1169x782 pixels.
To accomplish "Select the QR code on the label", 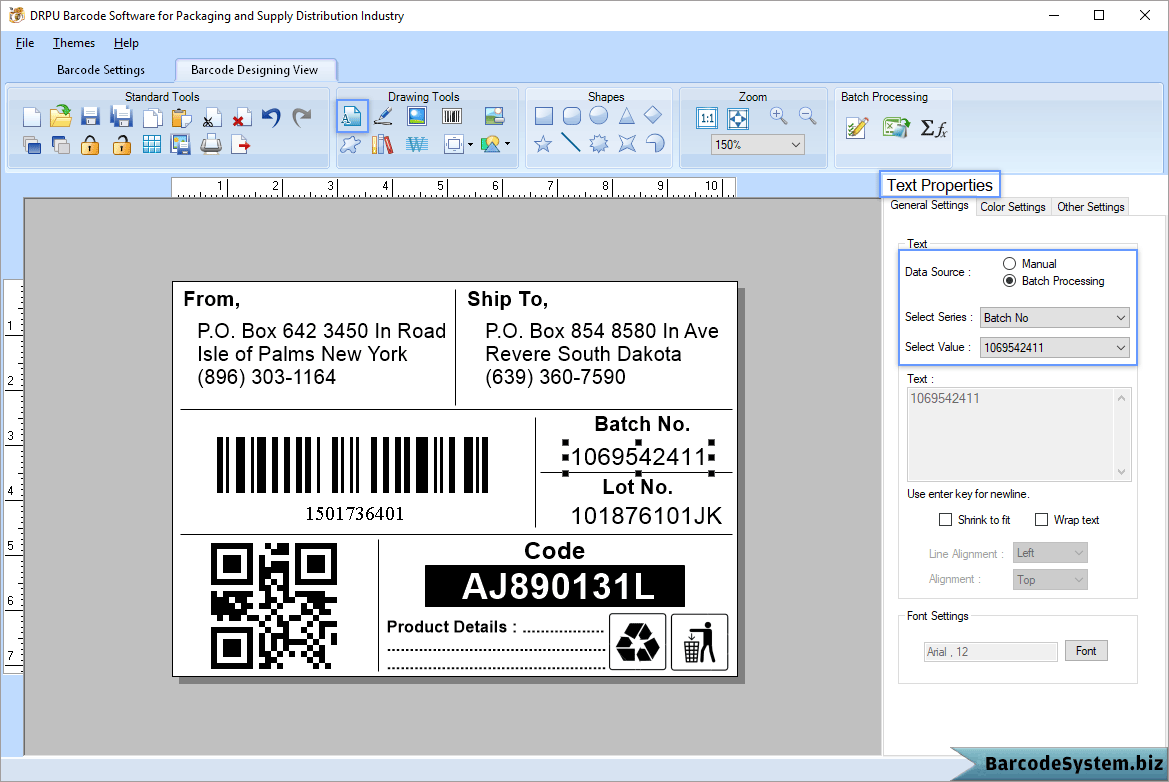I will coord(274,605).
